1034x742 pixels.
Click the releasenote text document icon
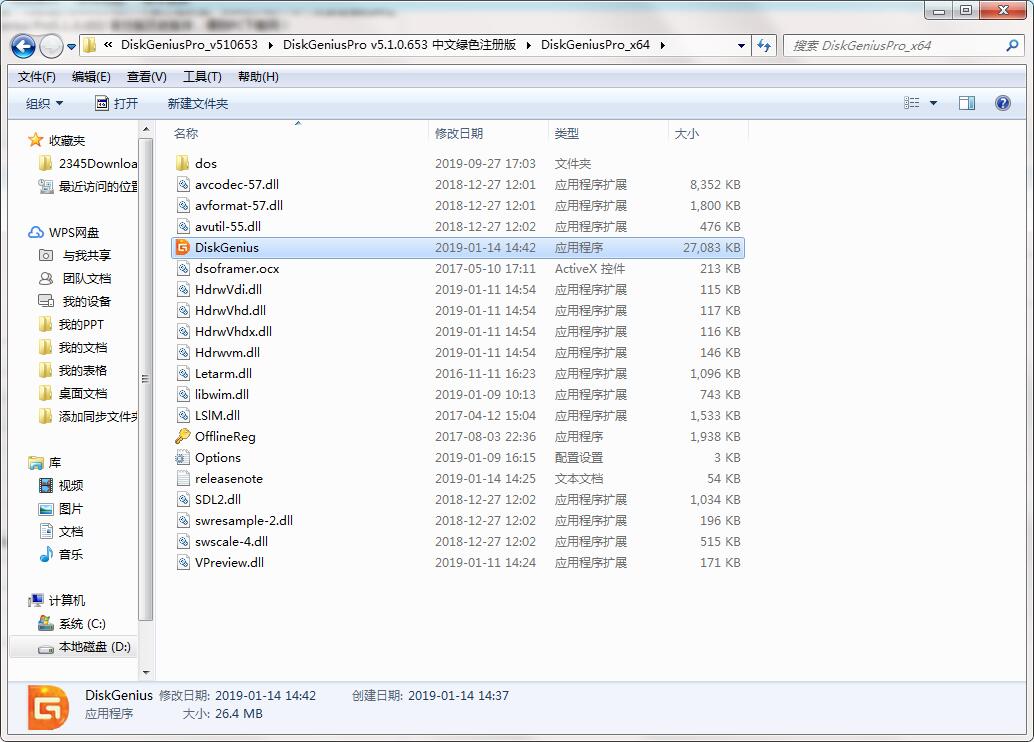point(183,479)
